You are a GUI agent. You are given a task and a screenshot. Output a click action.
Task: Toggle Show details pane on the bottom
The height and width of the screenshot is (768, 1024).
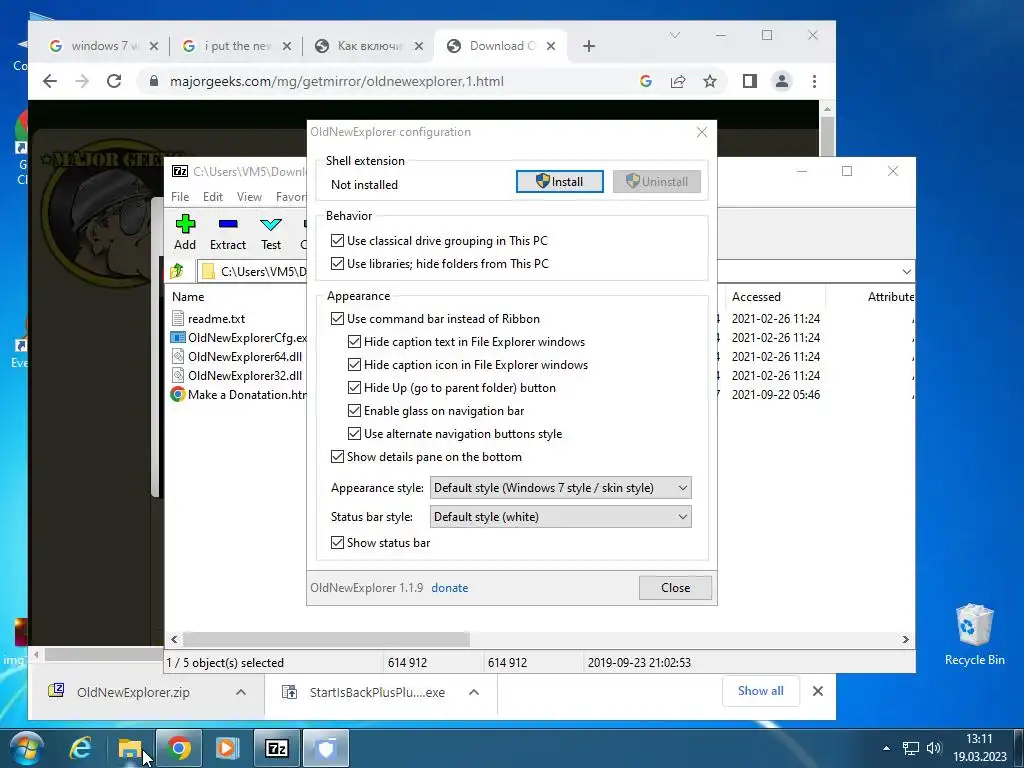coord(337,456)
